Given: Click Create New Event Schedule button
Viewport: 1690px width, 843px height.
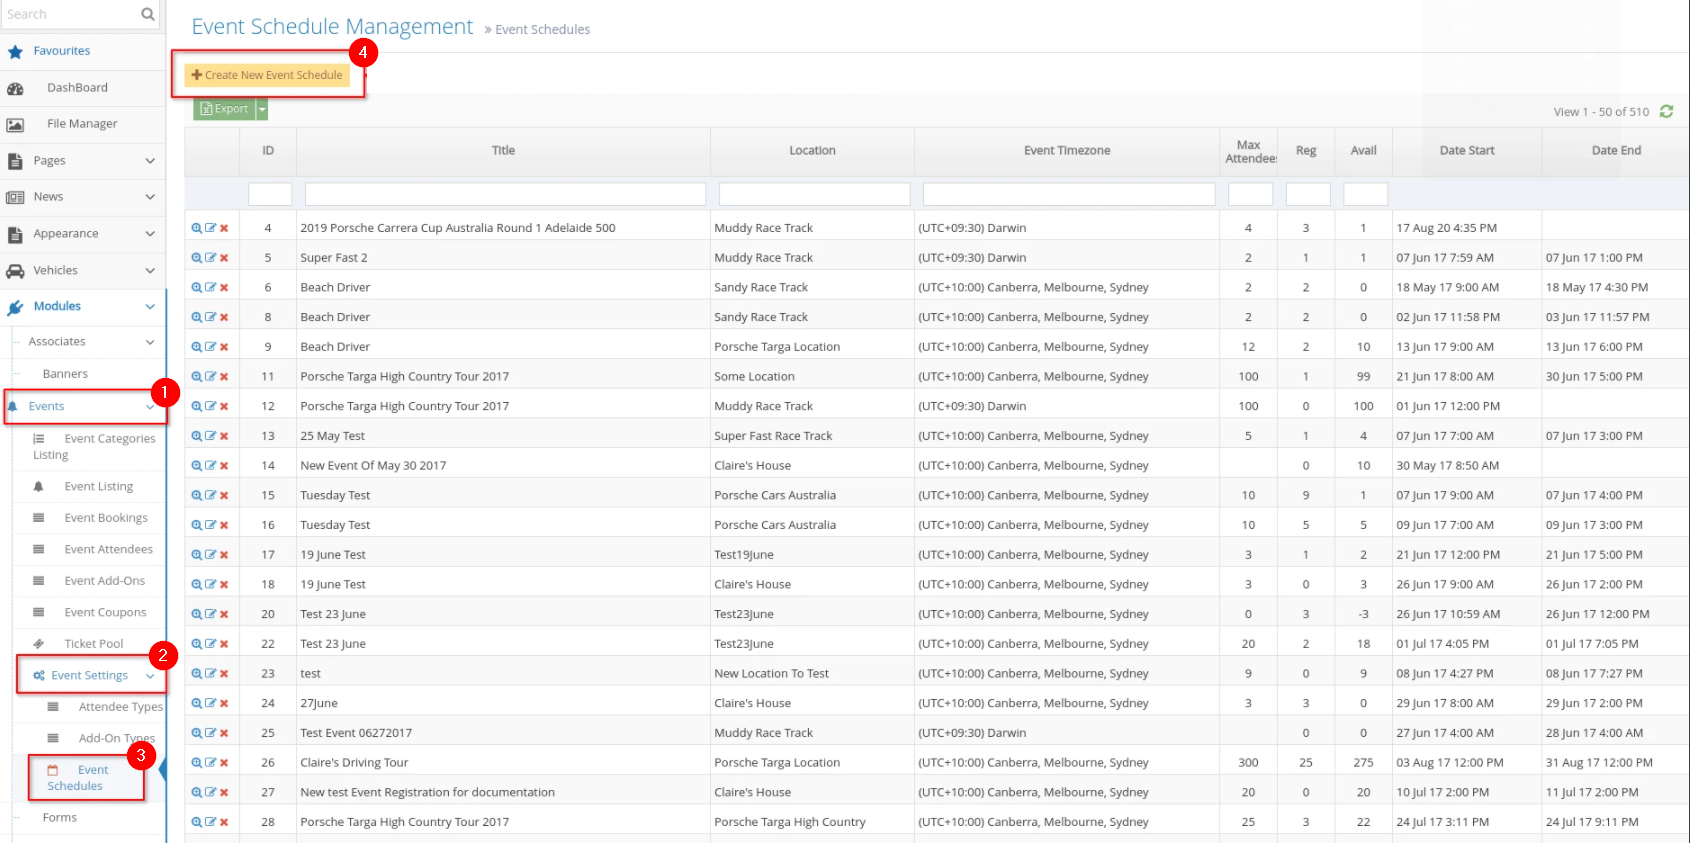Looking at the screenshot, I should point(267,75).
